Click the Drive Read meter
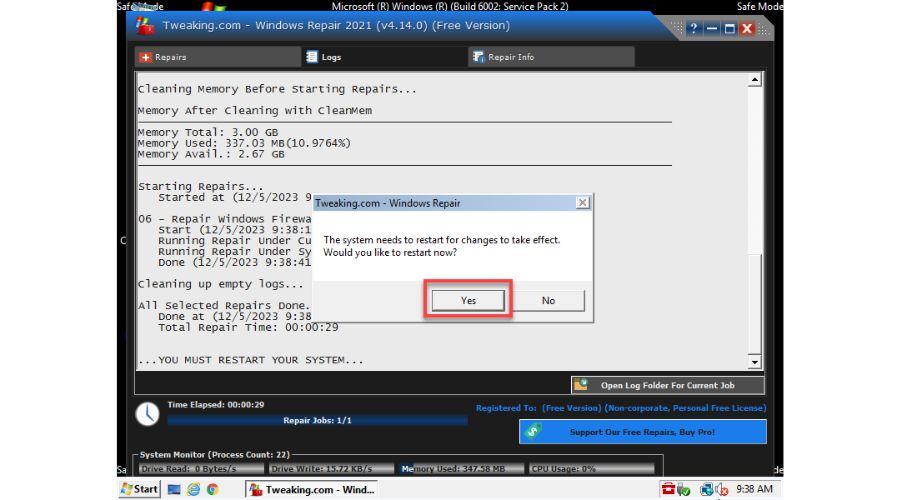 tap(201, 468)
